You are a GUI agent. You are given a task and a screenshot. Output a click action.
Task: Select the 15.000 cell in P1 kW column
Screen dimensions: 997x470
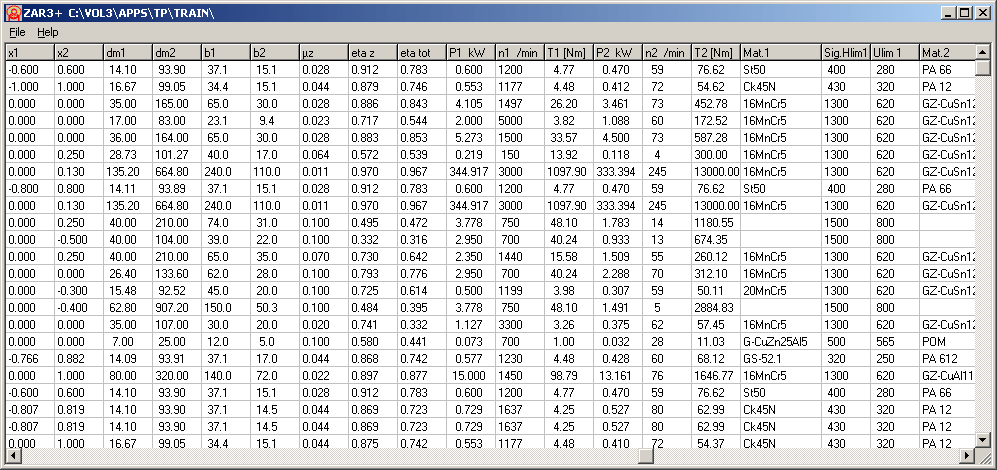469,372
